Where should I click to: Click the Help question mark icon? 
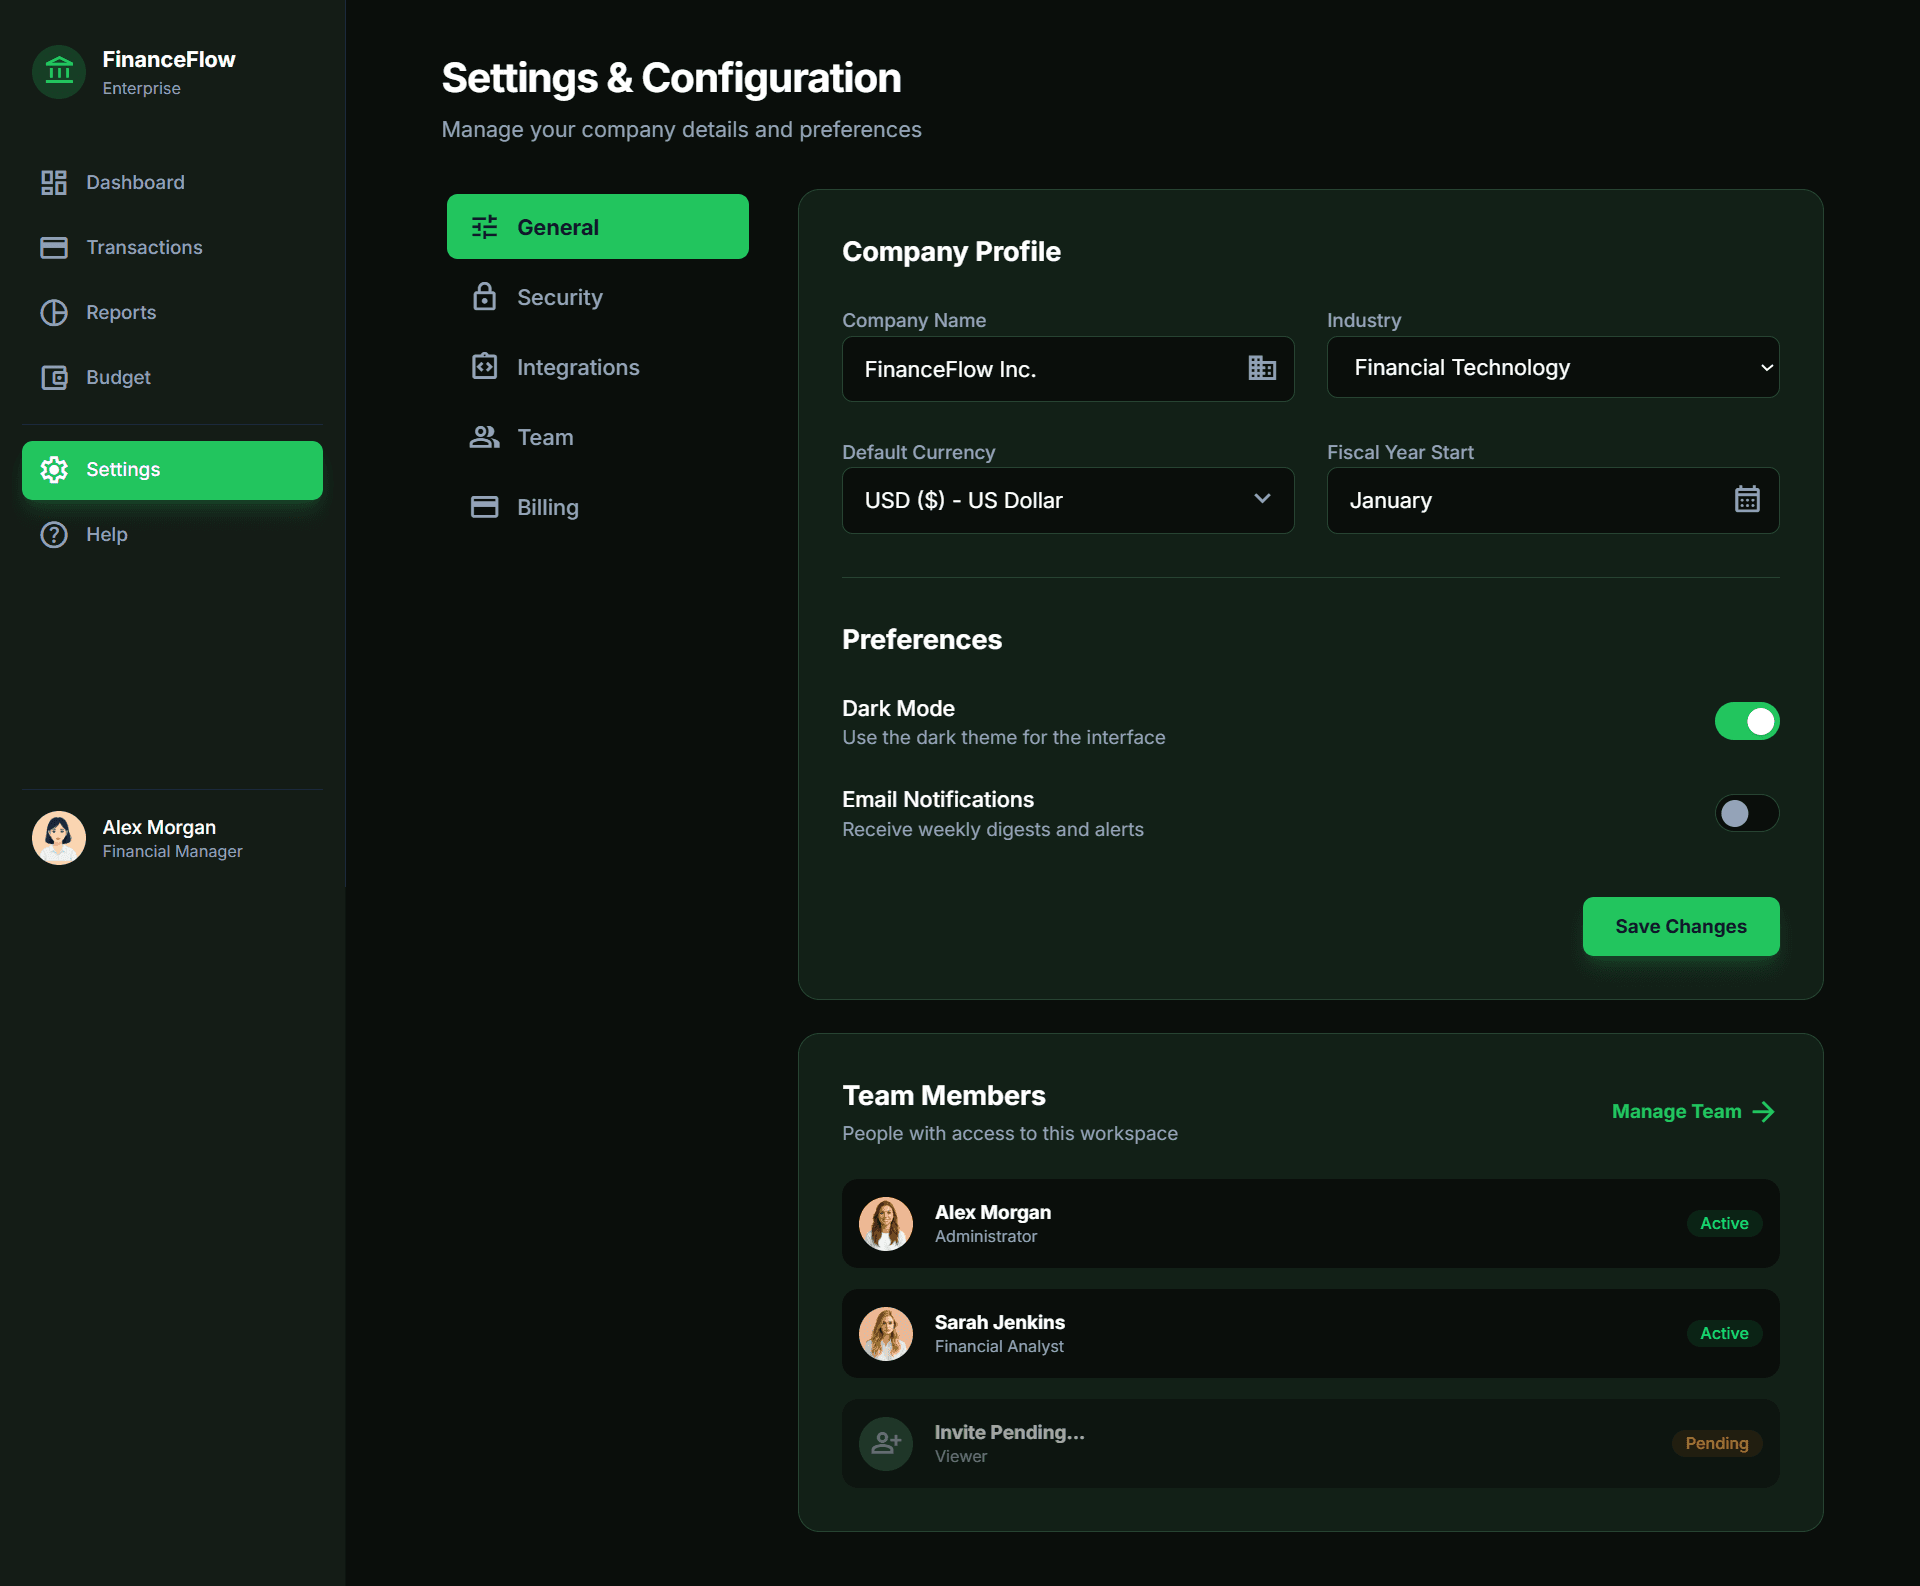pos(54,534)
